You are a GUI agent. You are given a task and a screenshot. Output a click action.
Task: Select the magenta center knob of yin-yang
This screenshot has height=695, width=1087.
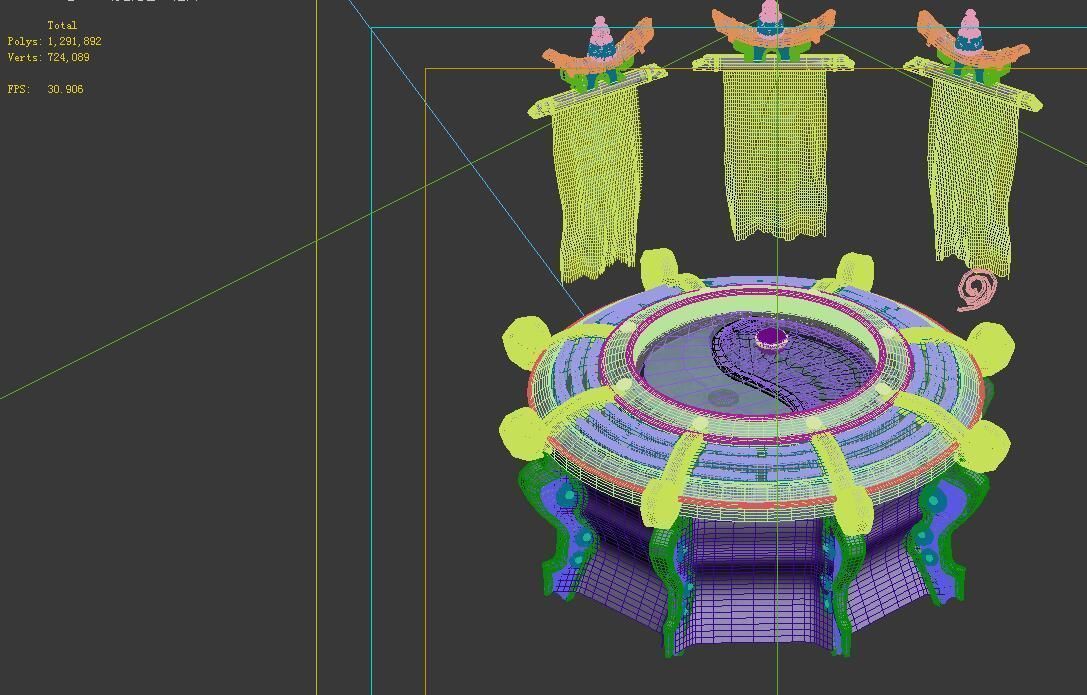771,338
